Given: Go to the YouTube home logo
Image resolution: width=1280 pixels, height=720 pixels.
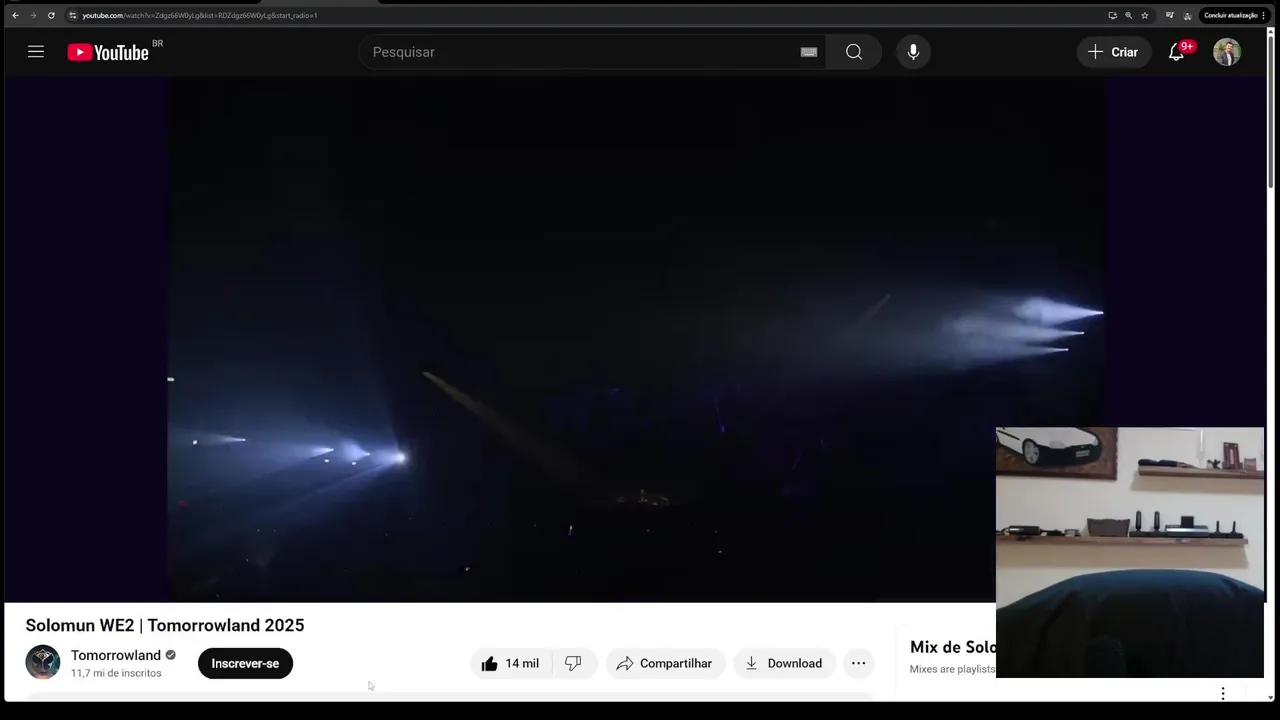Looking at the screenshot, I should pos(108,52).
